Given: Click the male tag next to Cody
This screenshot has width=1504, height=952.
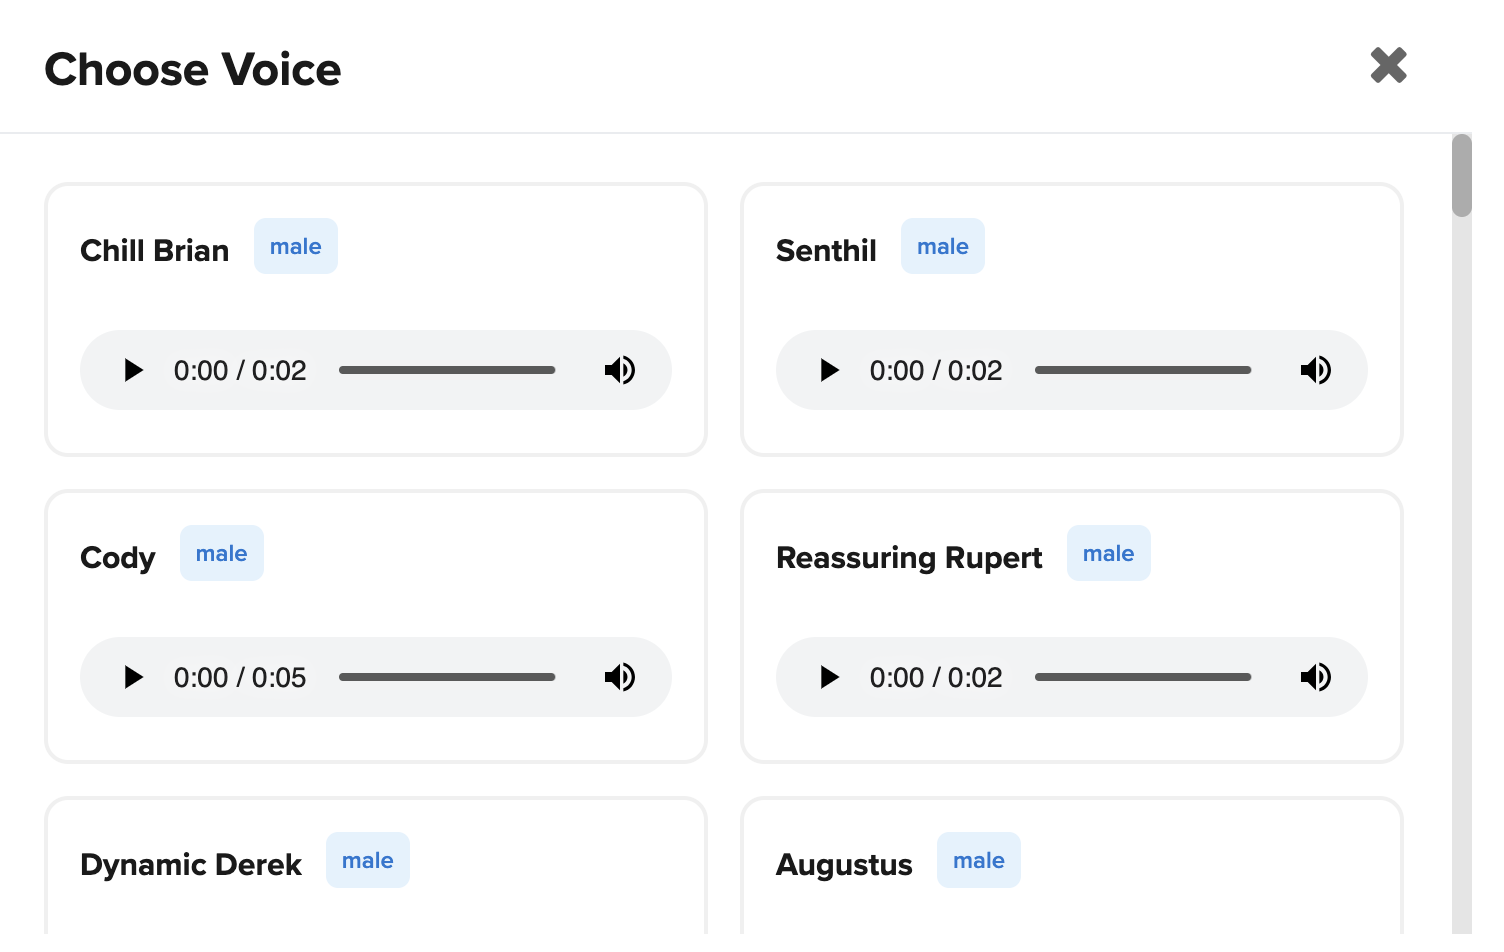Looking at the screenshot, I should pos(222,554).
